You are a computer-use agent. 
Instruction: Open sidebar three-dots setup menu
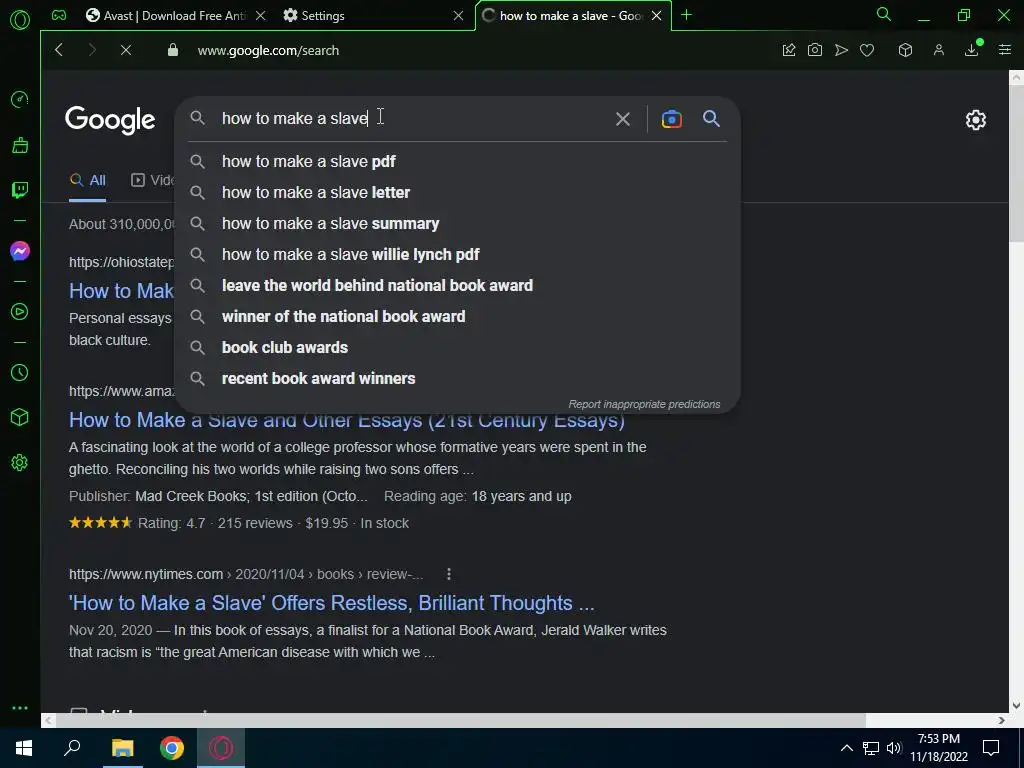pyautogui.click(x=20, y=708)
